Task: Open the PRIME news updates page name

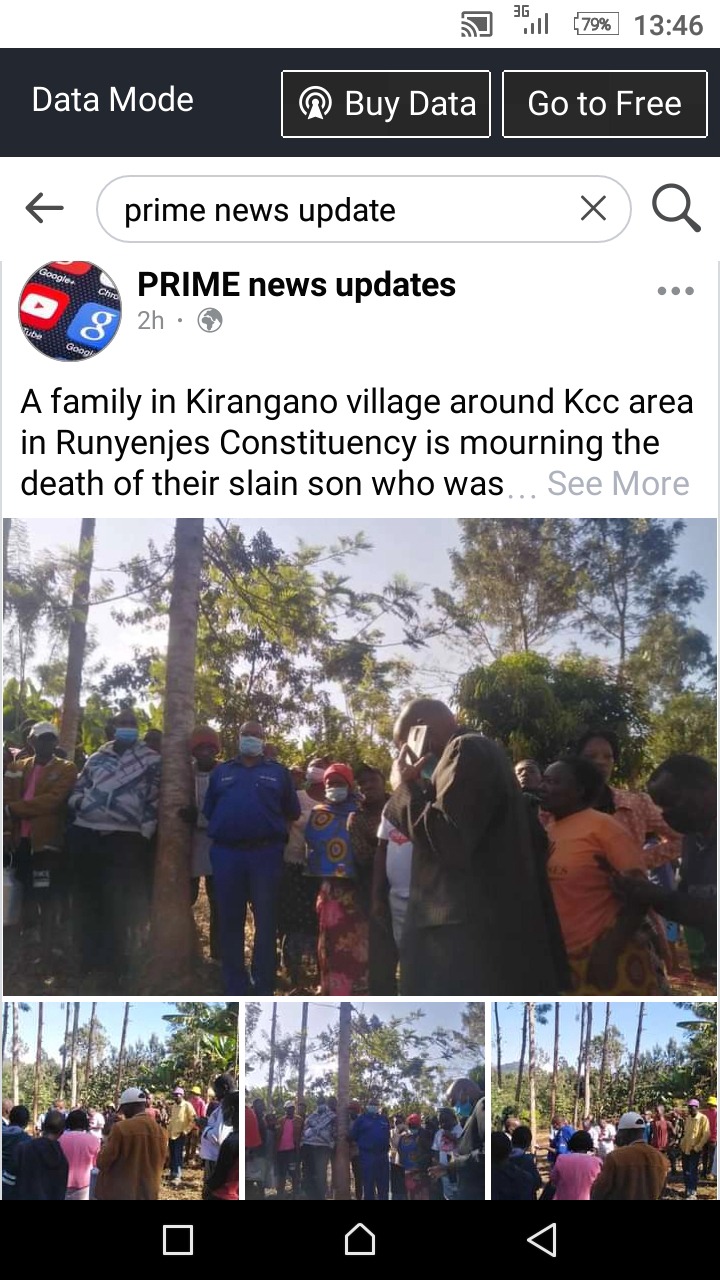Action: click(296, 285)
